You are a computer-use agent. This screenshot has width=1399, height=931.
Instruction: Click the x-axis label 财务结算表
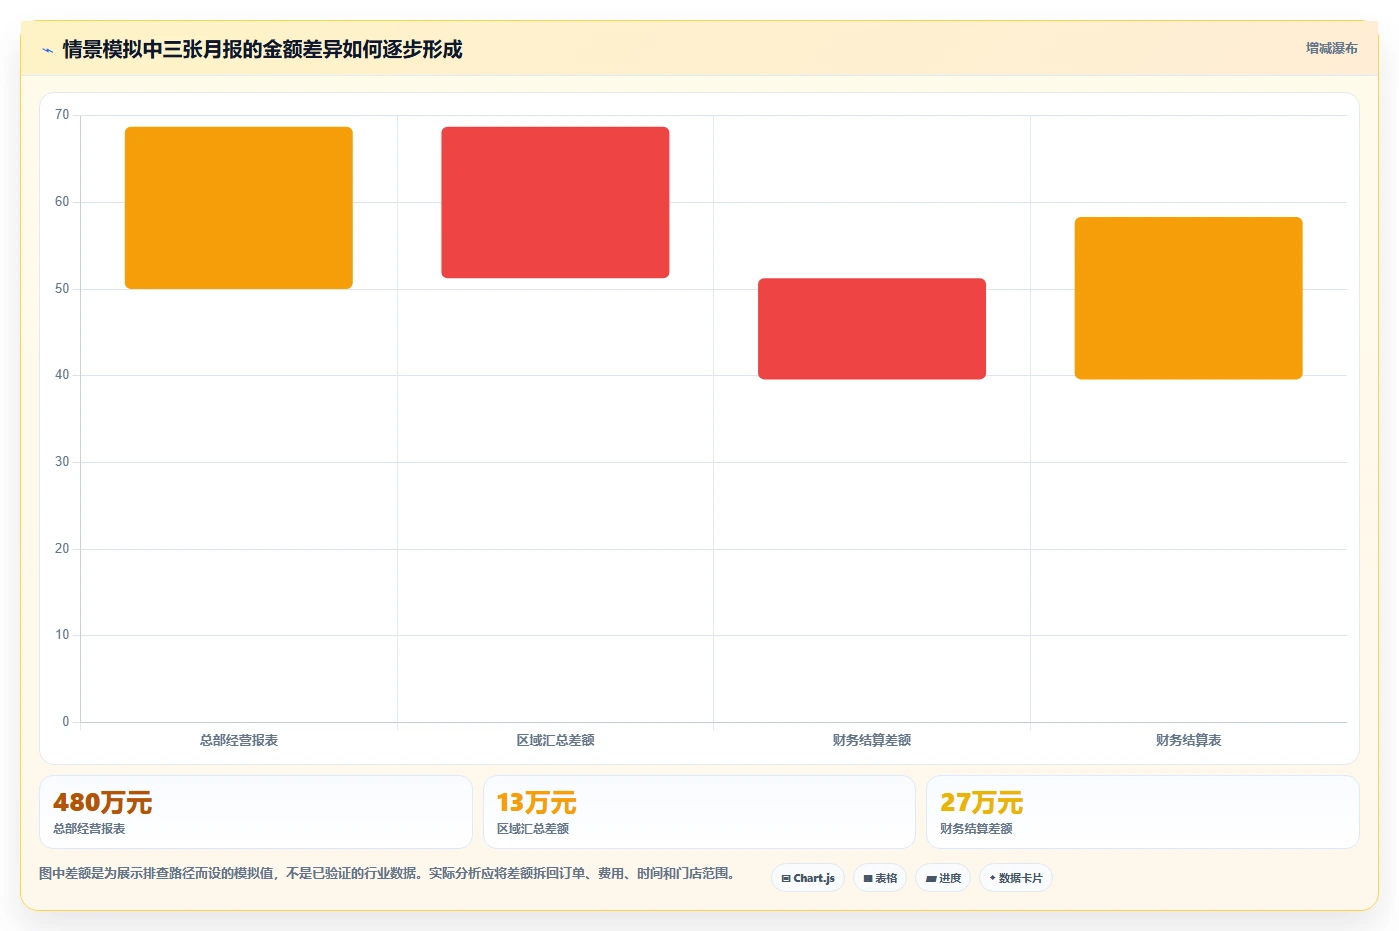(x=1188, y=740)
